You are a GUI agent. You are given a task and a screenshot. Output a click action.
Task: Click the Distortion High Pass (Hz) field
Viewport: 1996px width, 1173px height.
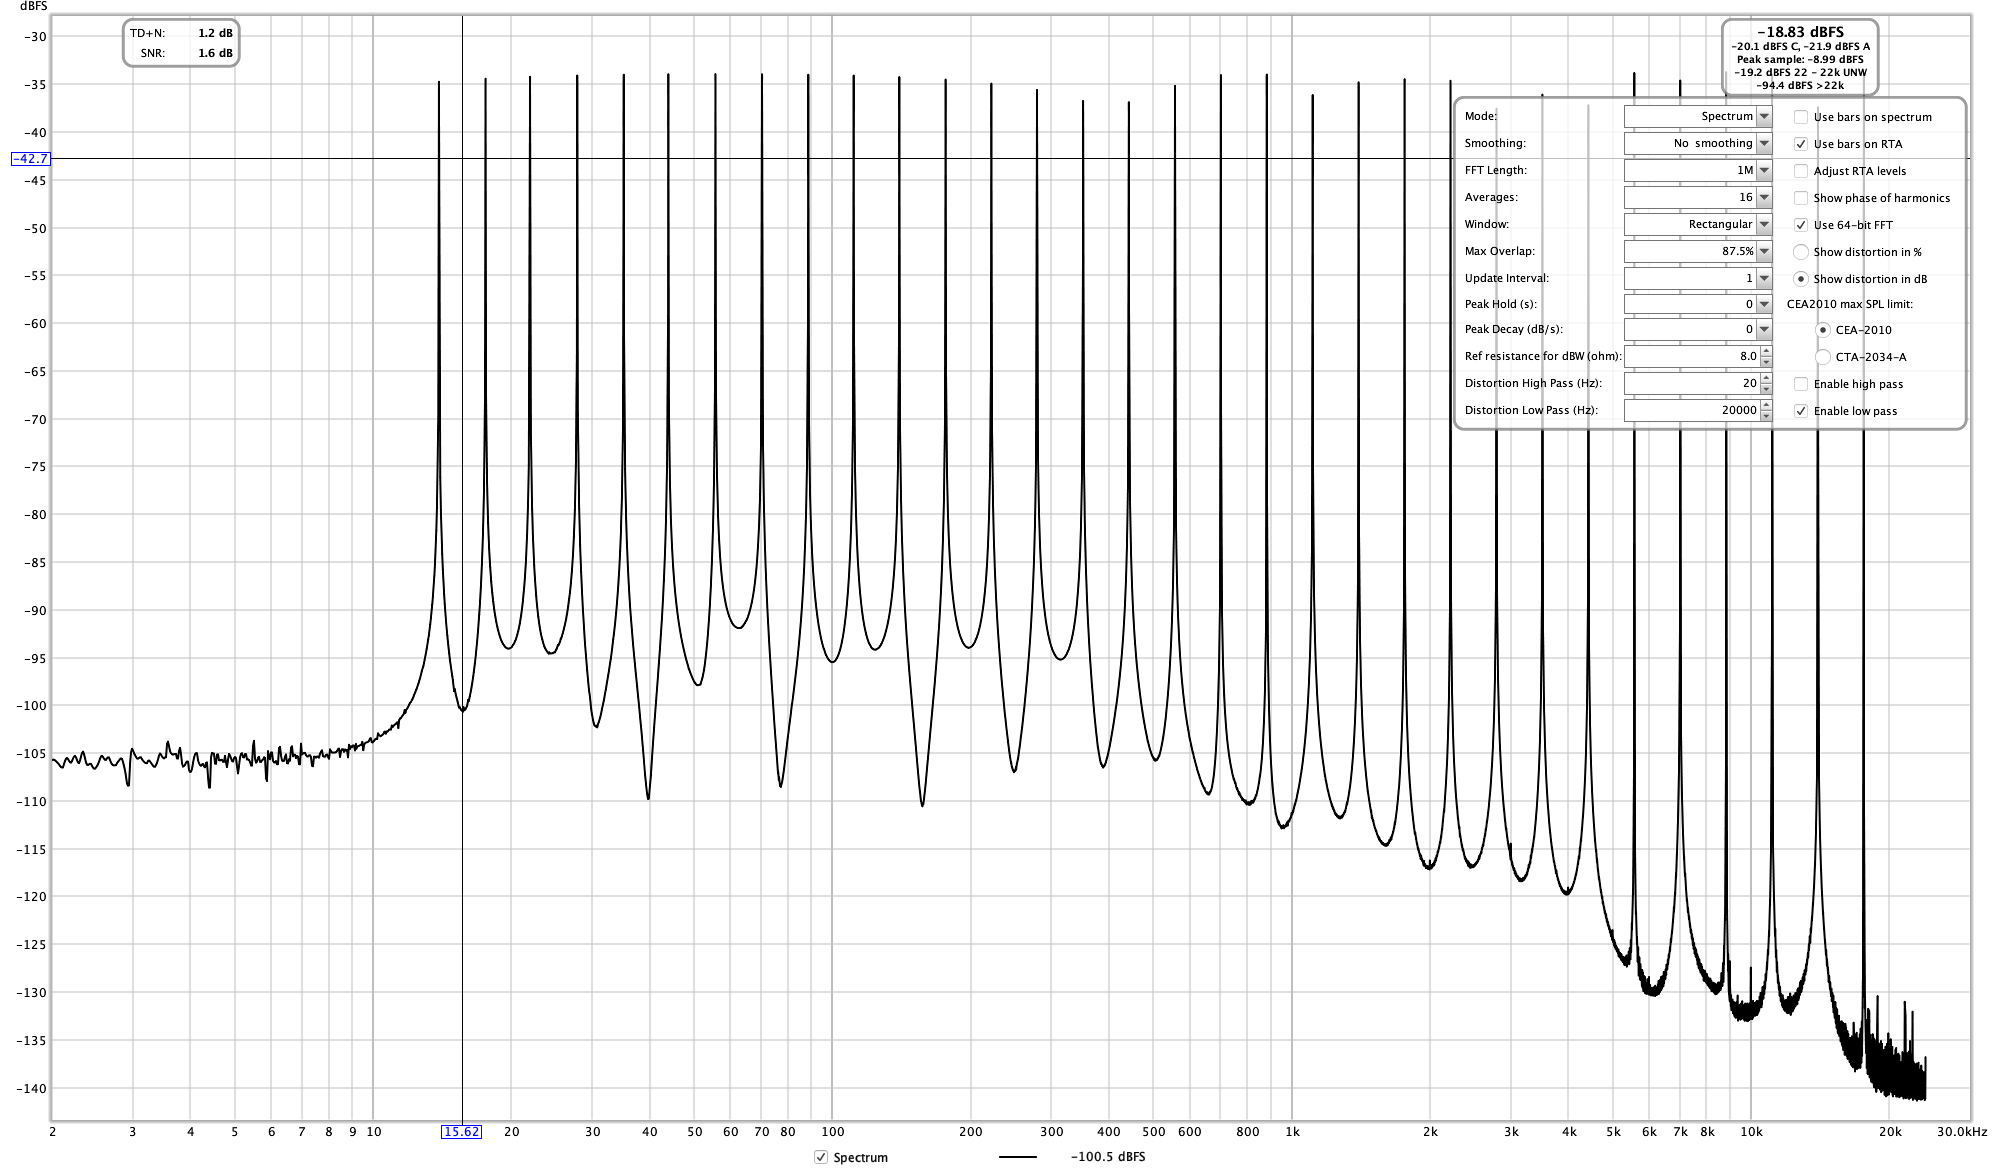1692,383
